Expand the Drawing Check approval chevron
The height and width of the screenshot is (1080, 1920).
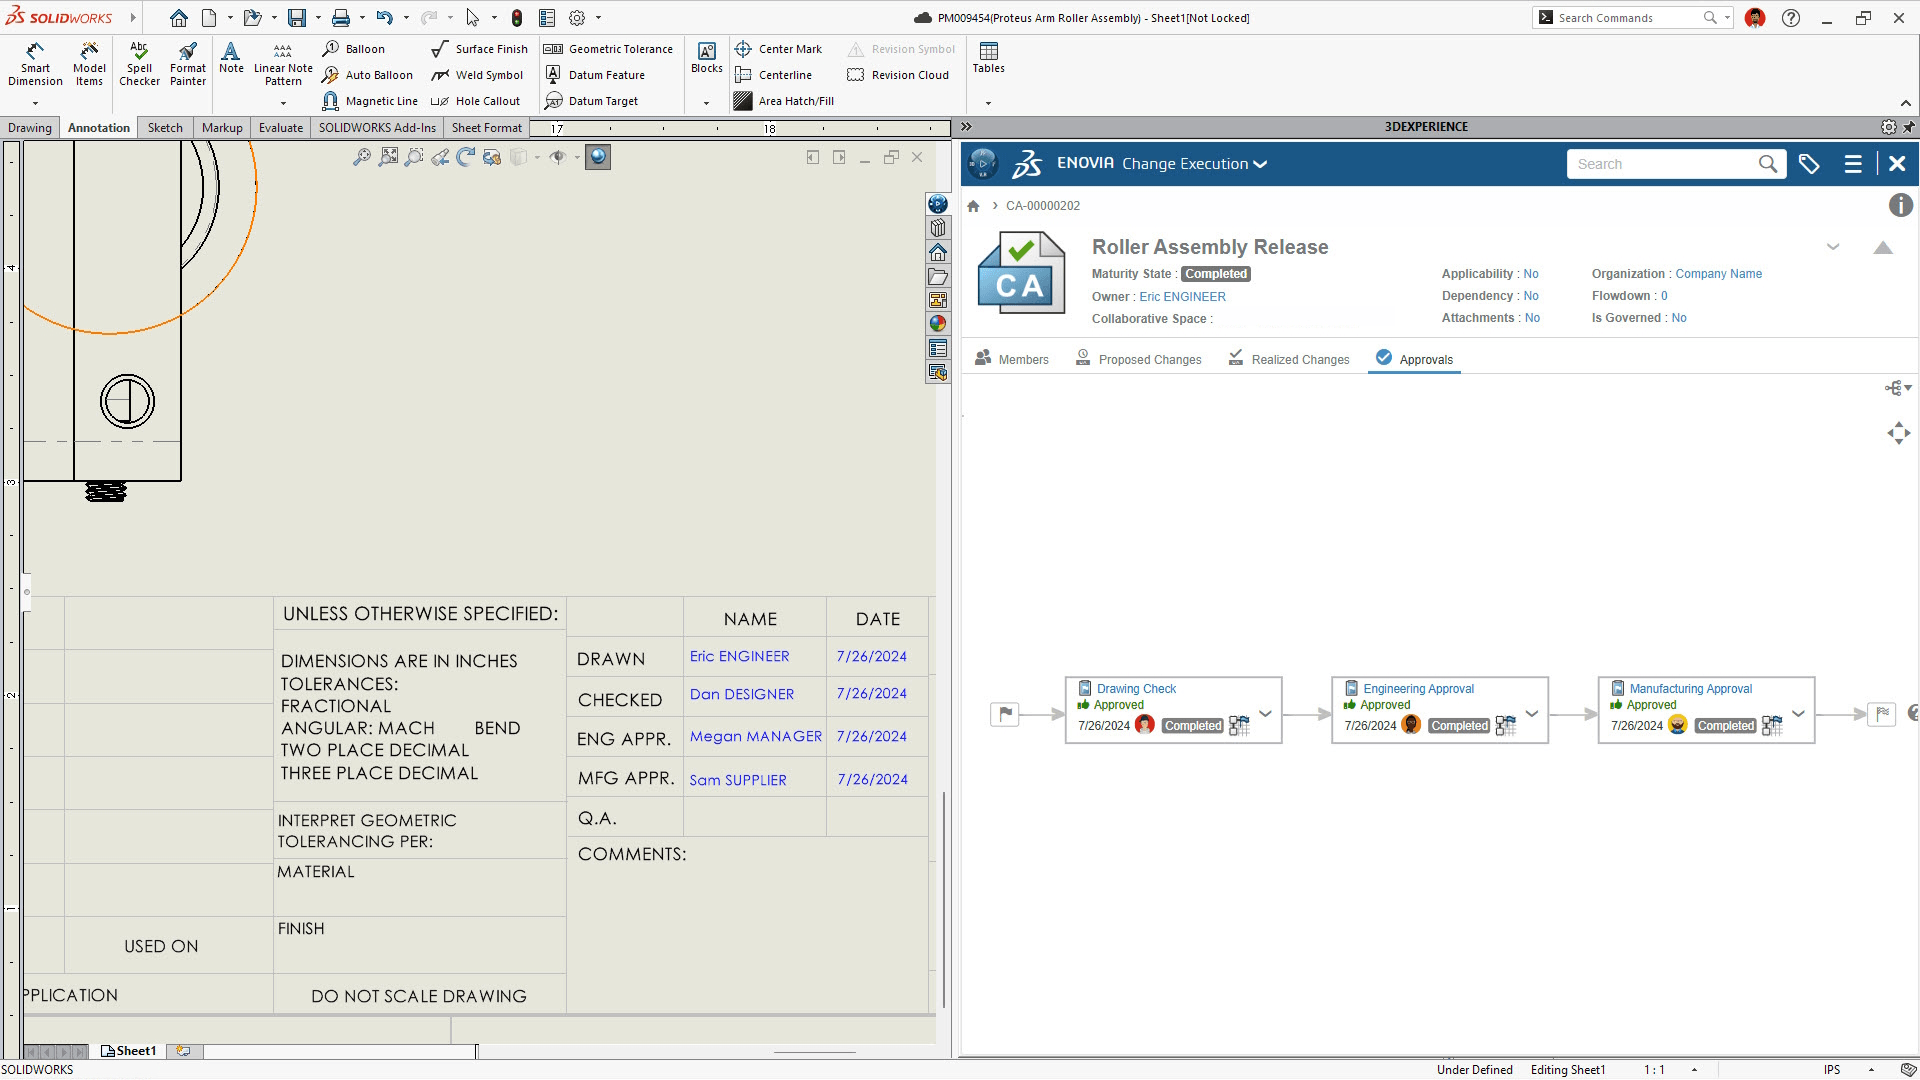(1265, 714)
